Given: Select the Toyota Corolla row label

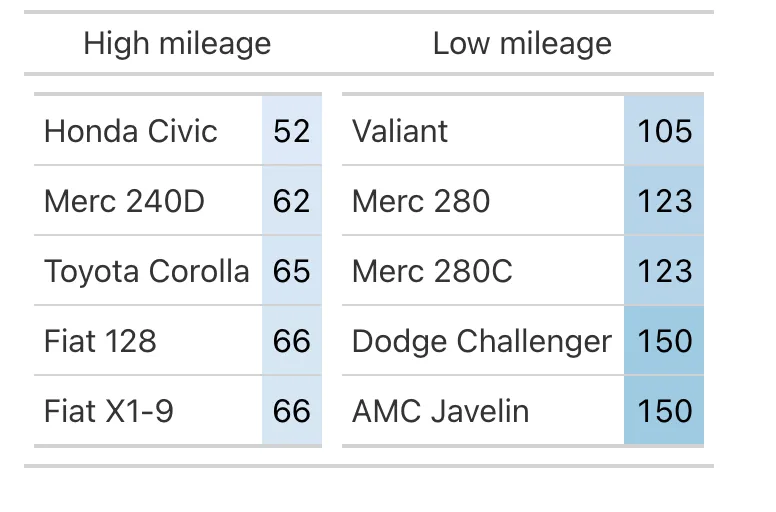Looking at the screenshot, I should click(x=146, y=272).
